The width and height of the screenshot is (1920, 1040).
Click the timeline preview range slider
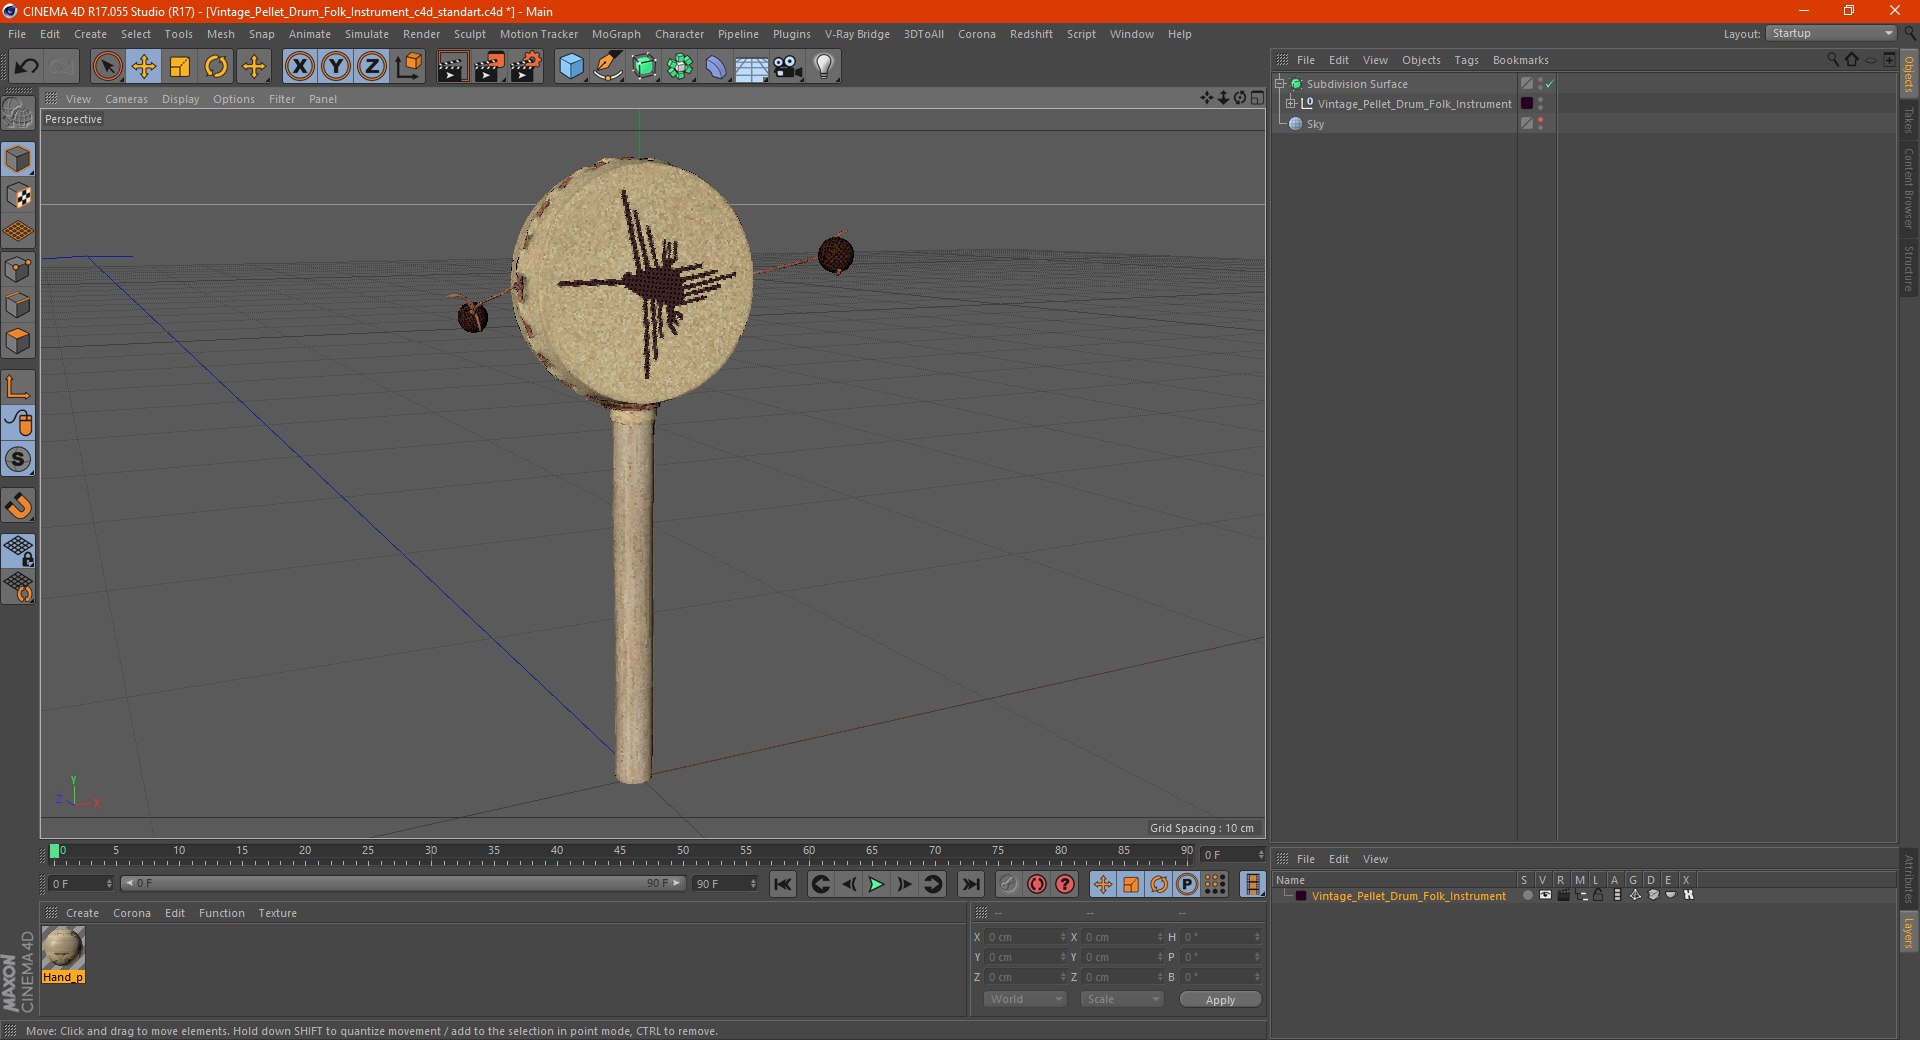coord(402,883)
